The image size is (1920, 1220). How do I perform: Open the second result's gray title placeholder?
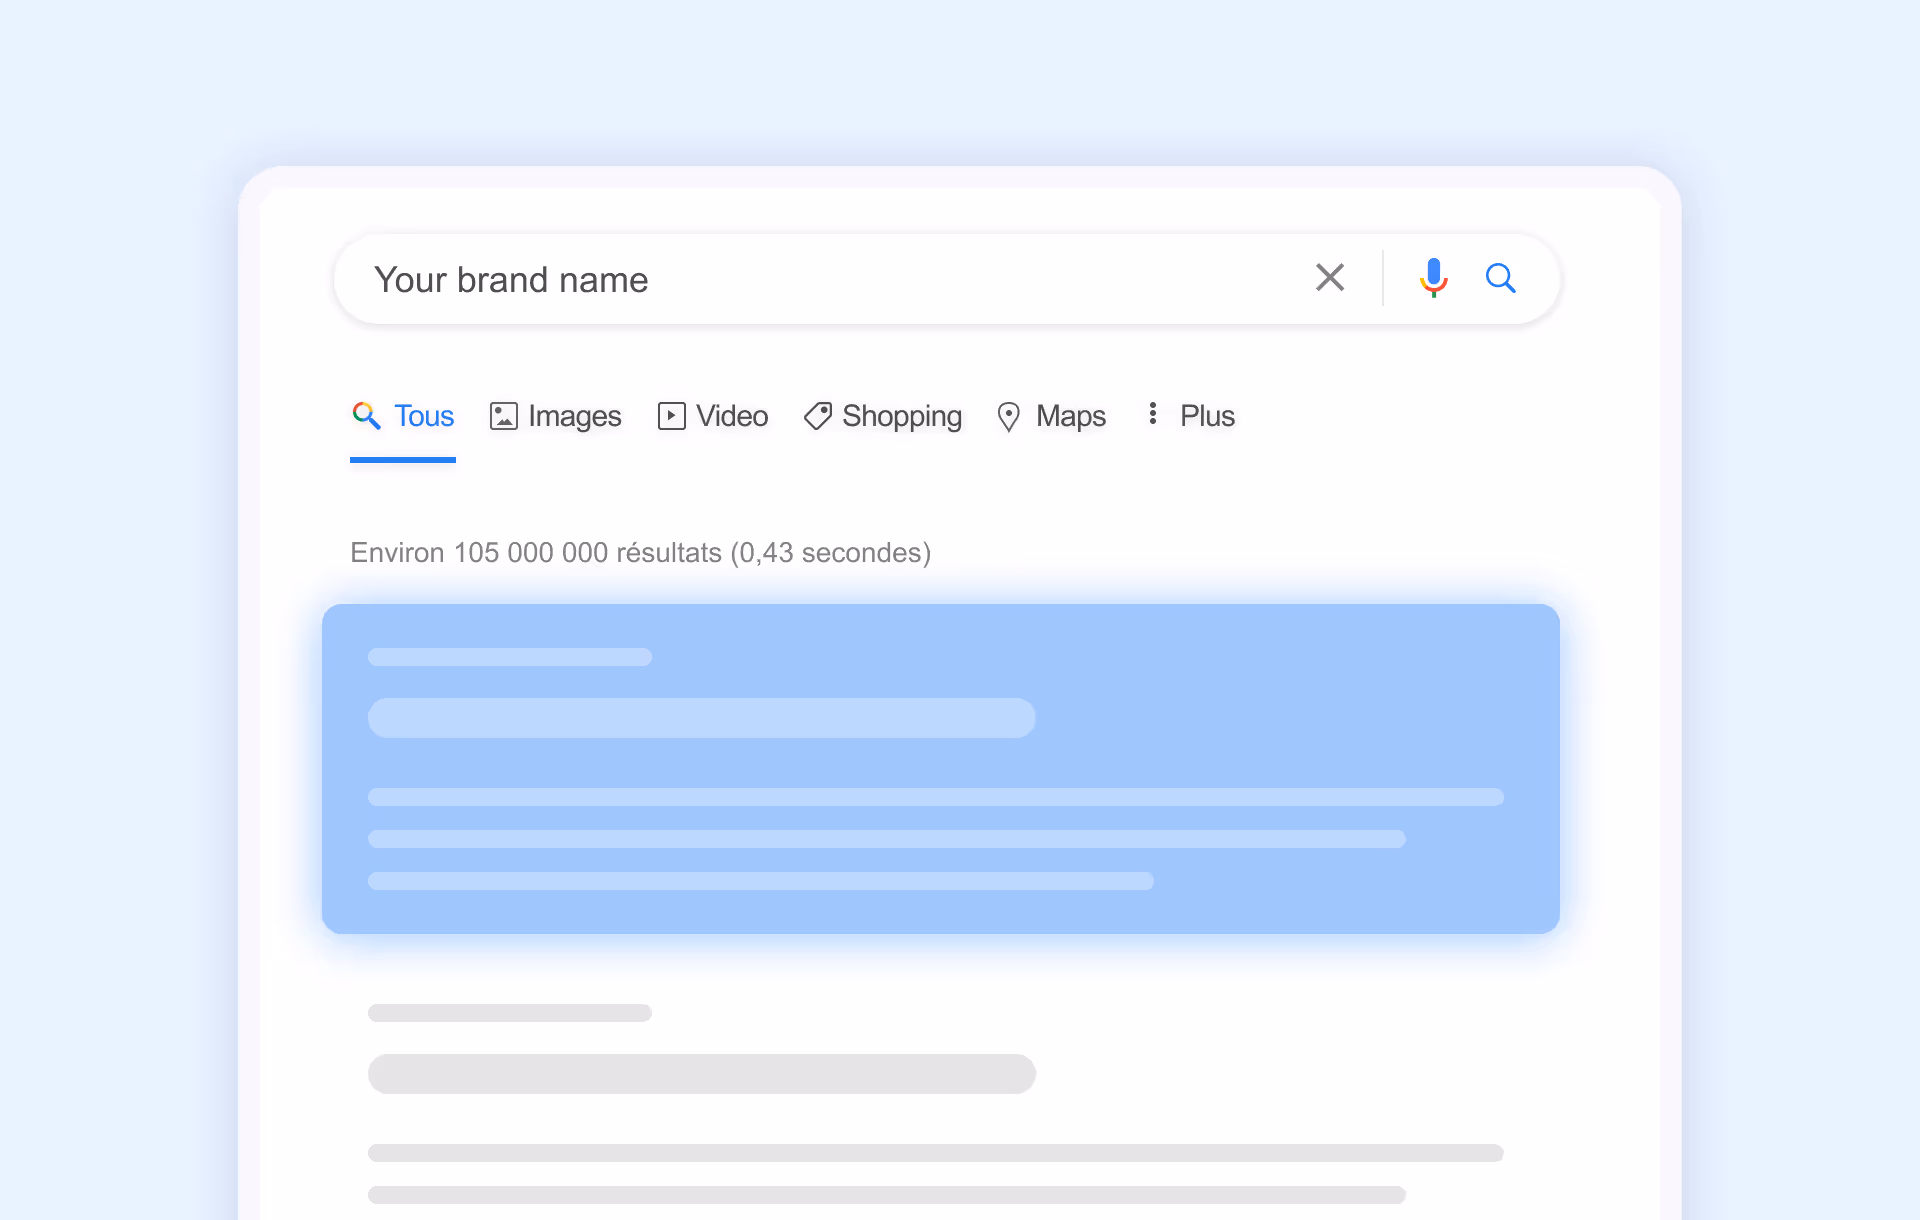pyautogui.click(x=701, y=1074)
